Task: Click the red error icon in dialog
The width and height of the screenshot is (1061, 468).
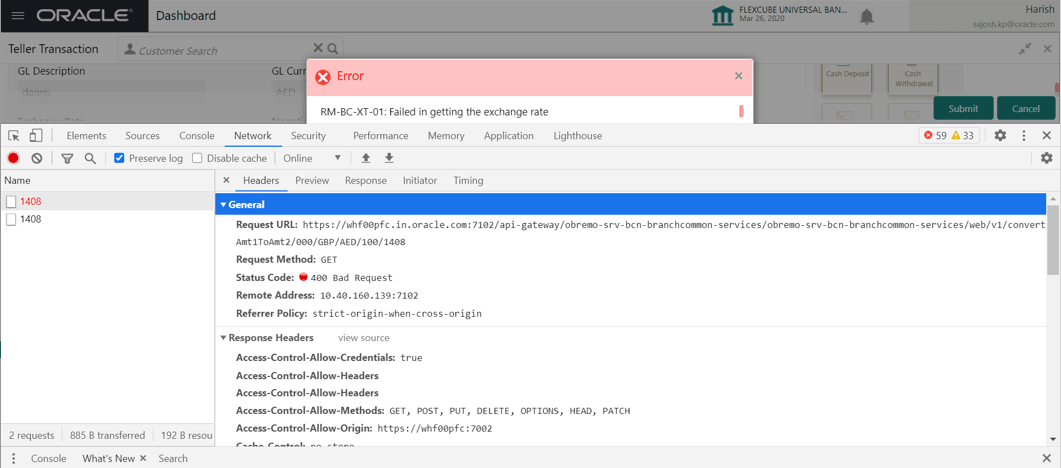Action: 323,77
